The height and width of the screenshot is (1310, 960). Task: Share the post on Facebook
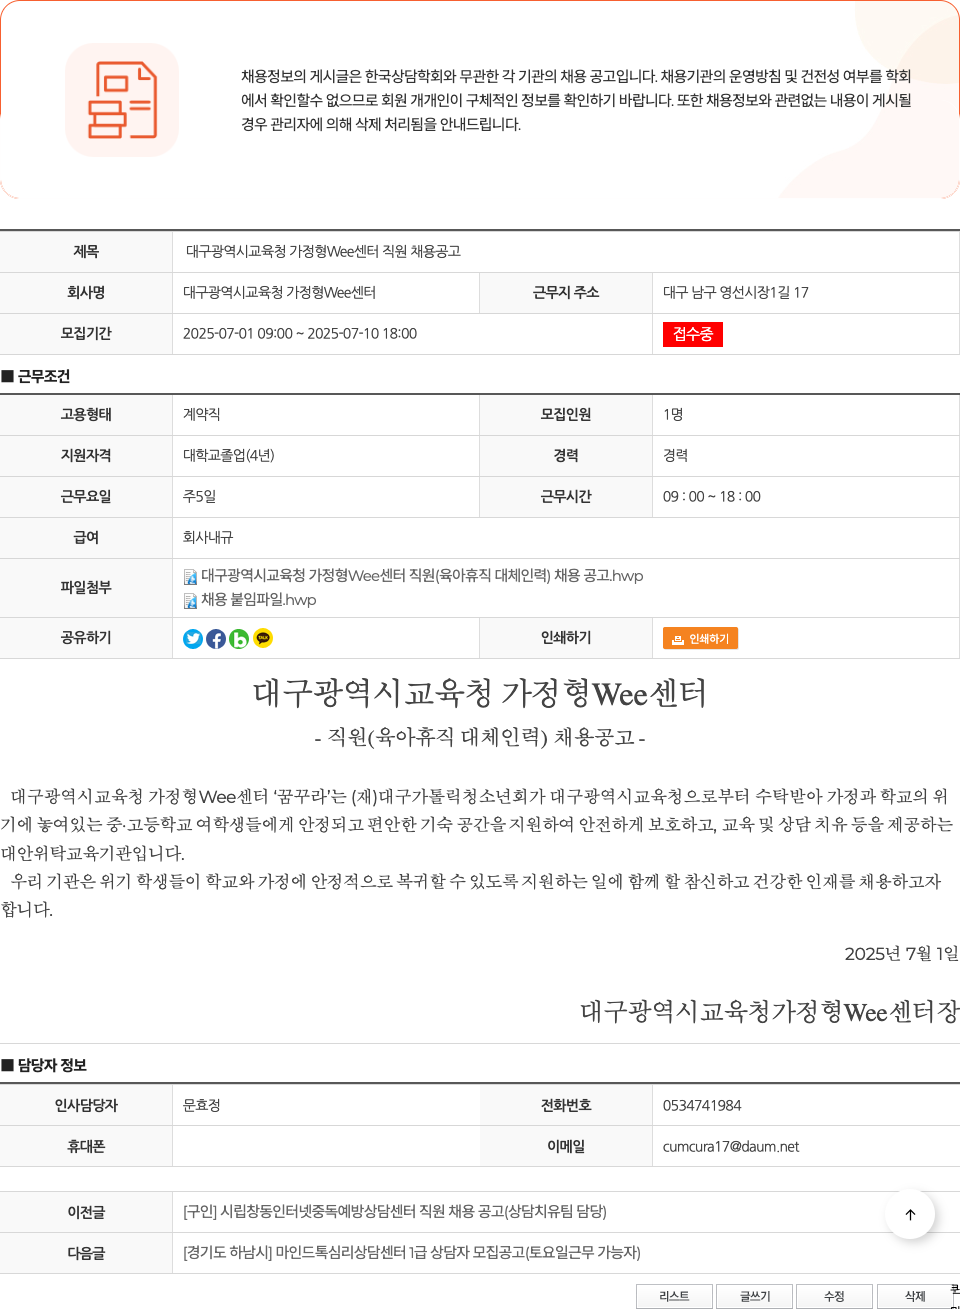click(x=216, y=639)
